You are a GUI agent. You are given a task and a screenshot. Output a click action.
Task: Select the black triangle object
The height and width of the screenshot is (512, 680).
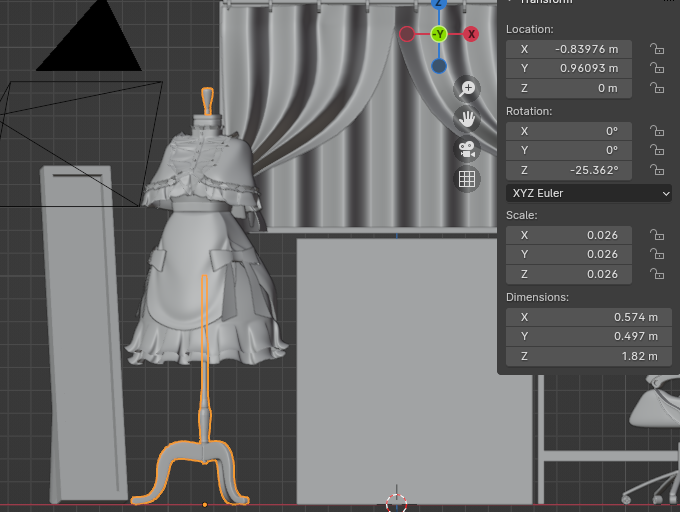click(x=93, y=43)
